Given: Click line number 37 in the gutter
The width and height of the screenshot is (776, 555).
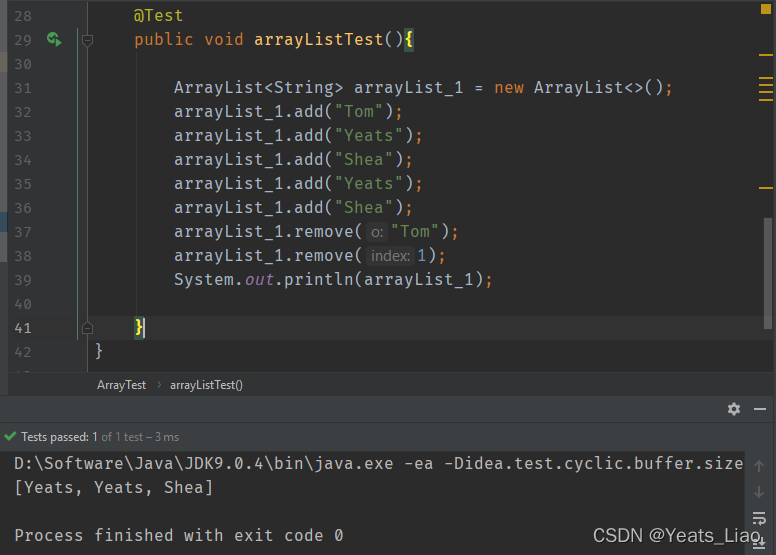Looking at the screenshot, I should point(23,232).
